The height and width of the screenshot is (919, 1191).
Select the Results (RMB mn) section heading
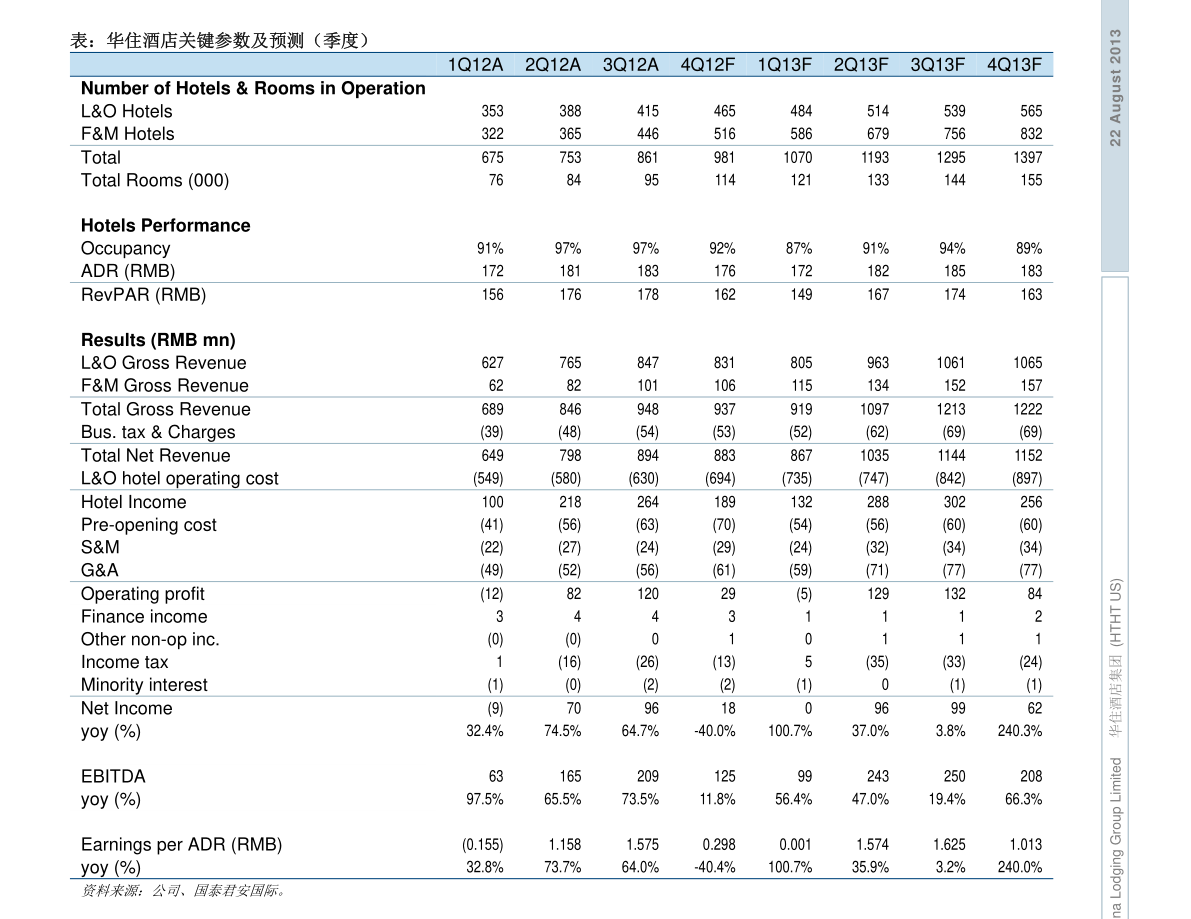[158, 340]
